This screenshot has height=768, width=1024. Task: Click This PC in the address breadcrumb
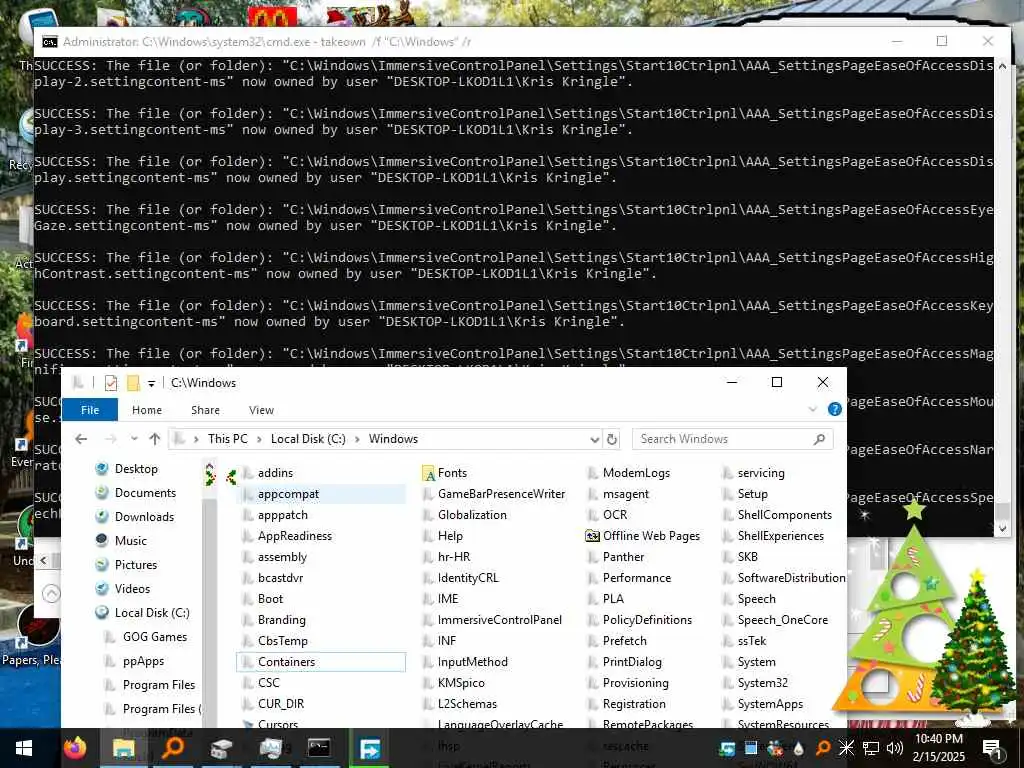pyautogui.click(x=228, y=439)
